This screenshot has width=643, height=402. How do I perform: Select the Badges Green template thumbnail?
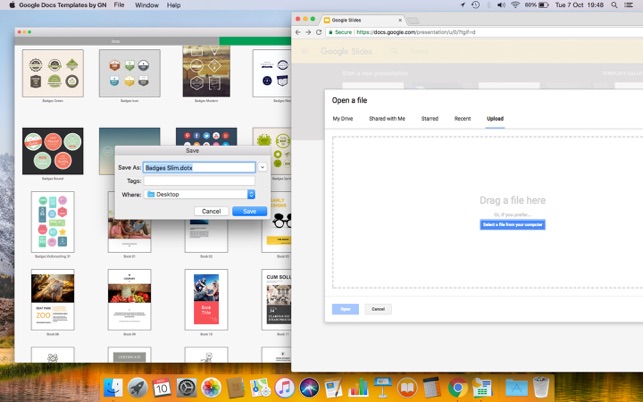click(x=53, y=73)
